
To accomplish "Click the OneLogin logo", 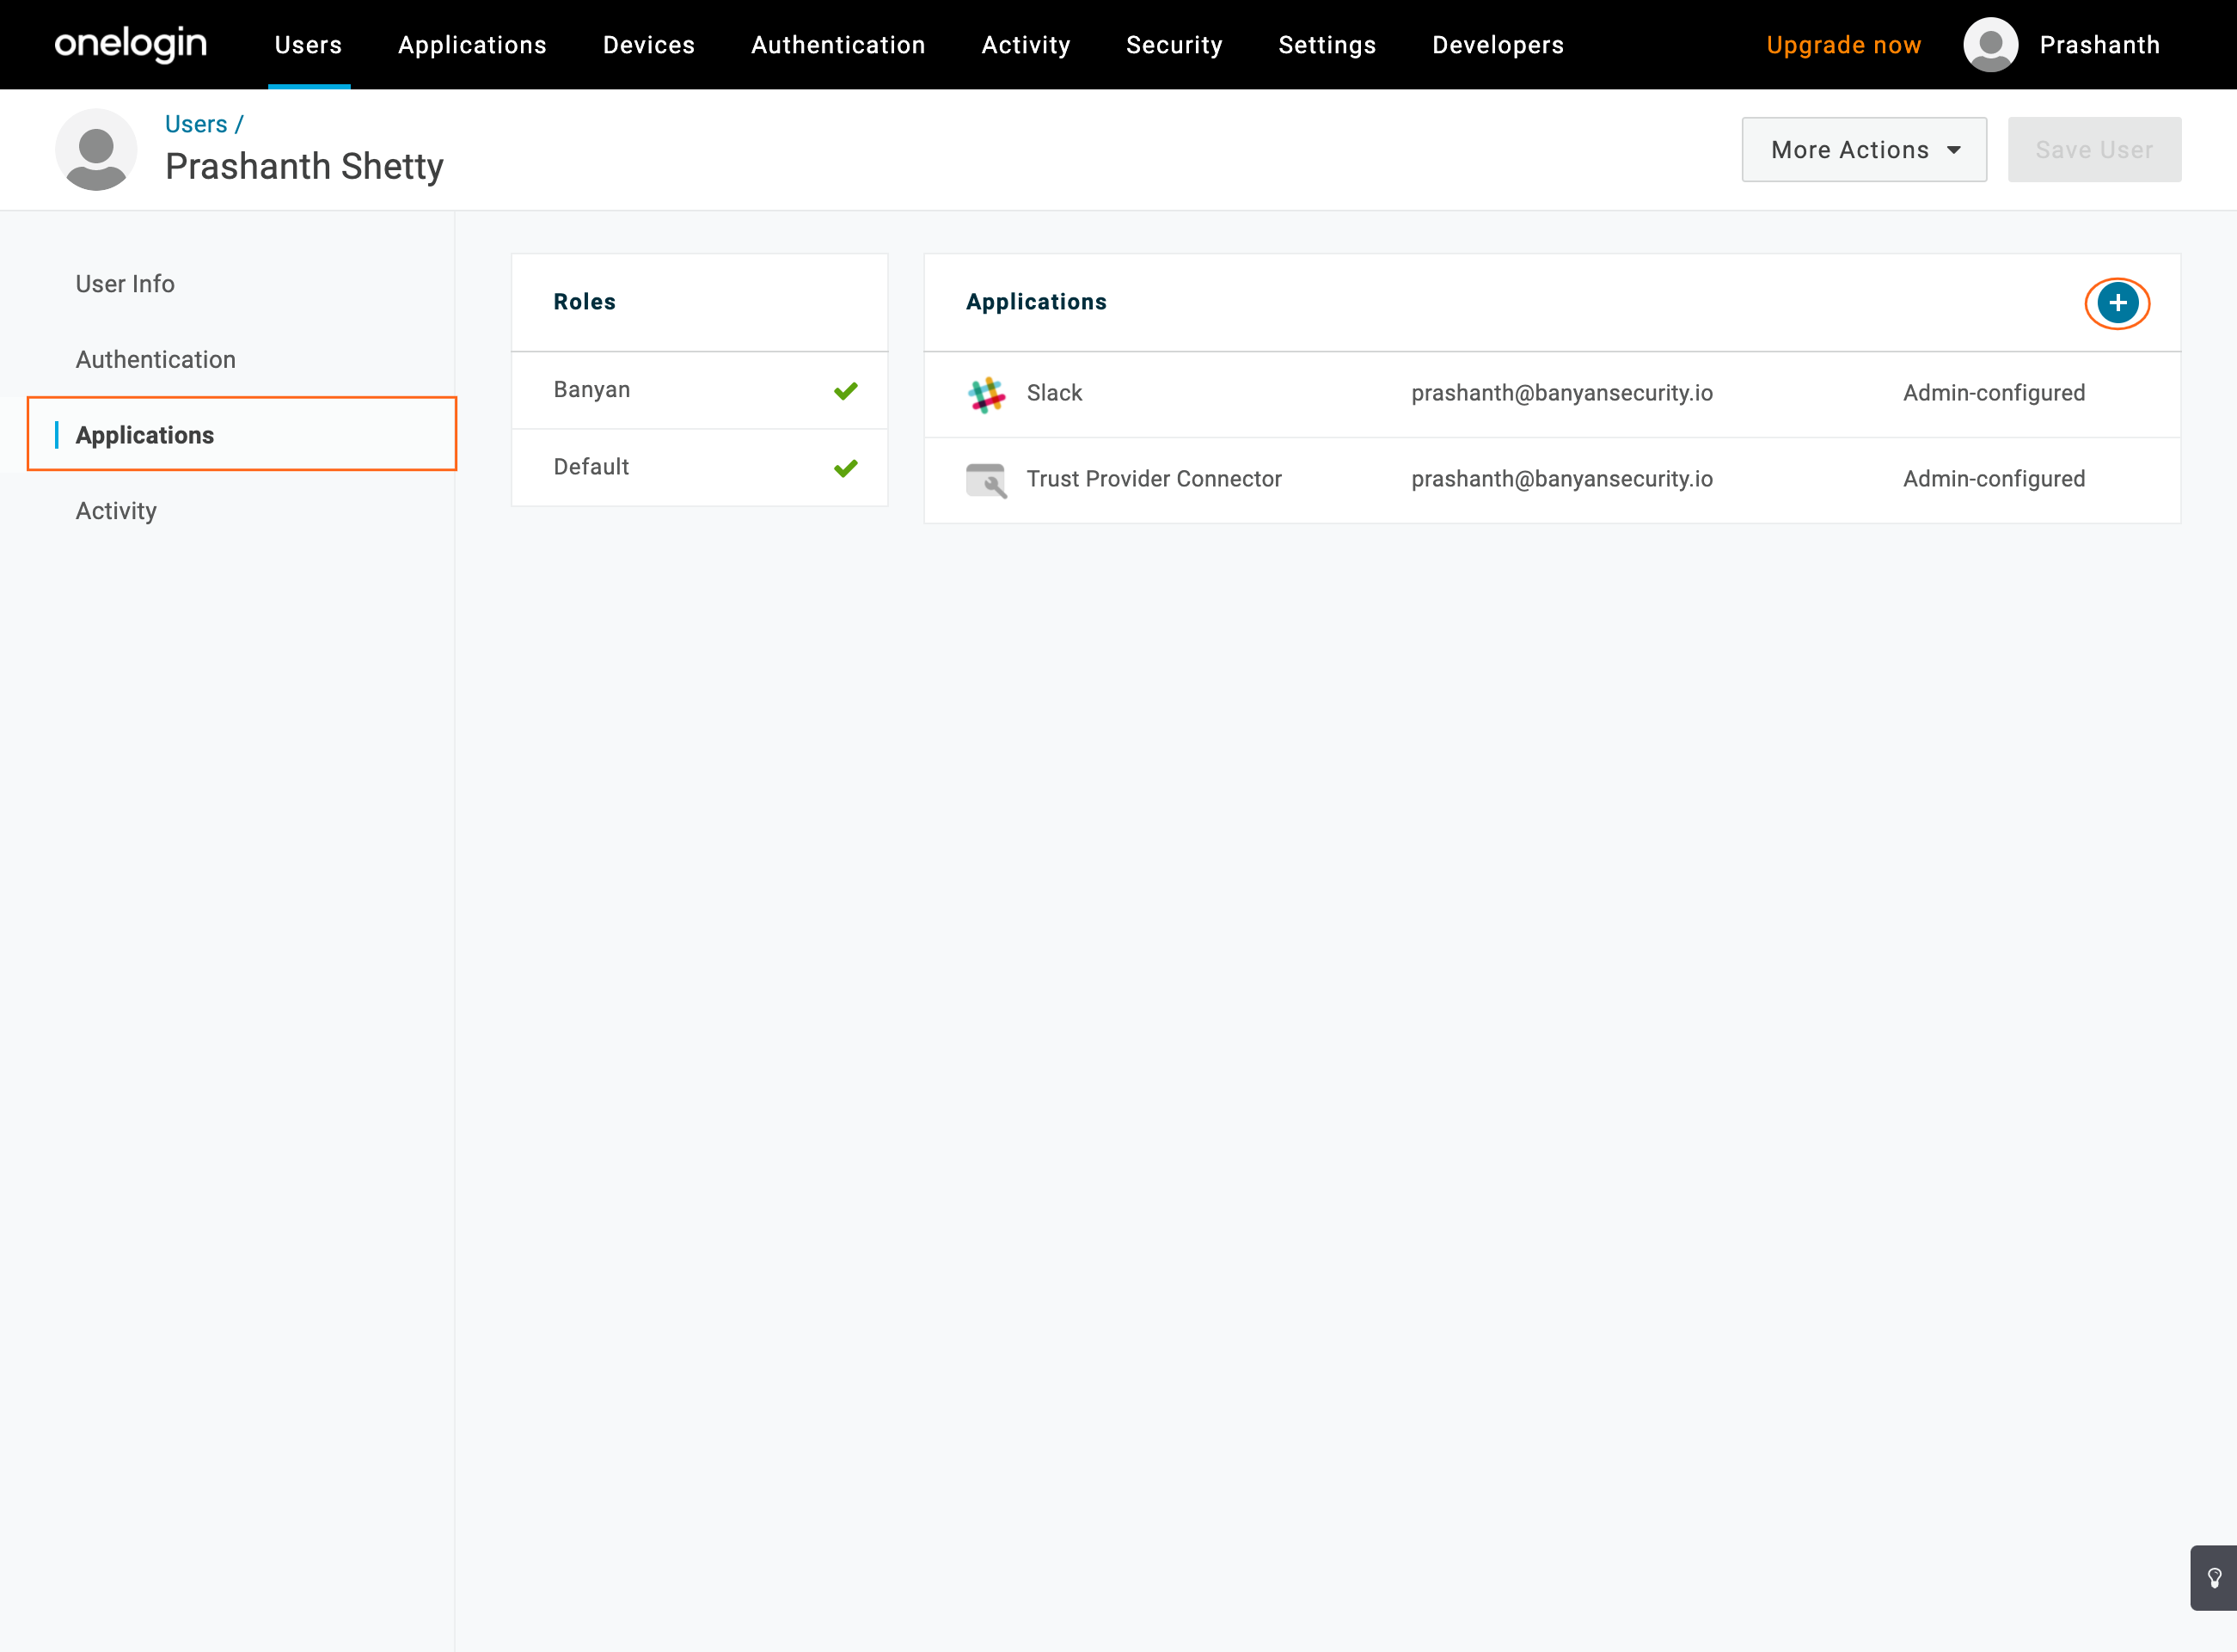I will pos(131,45).
